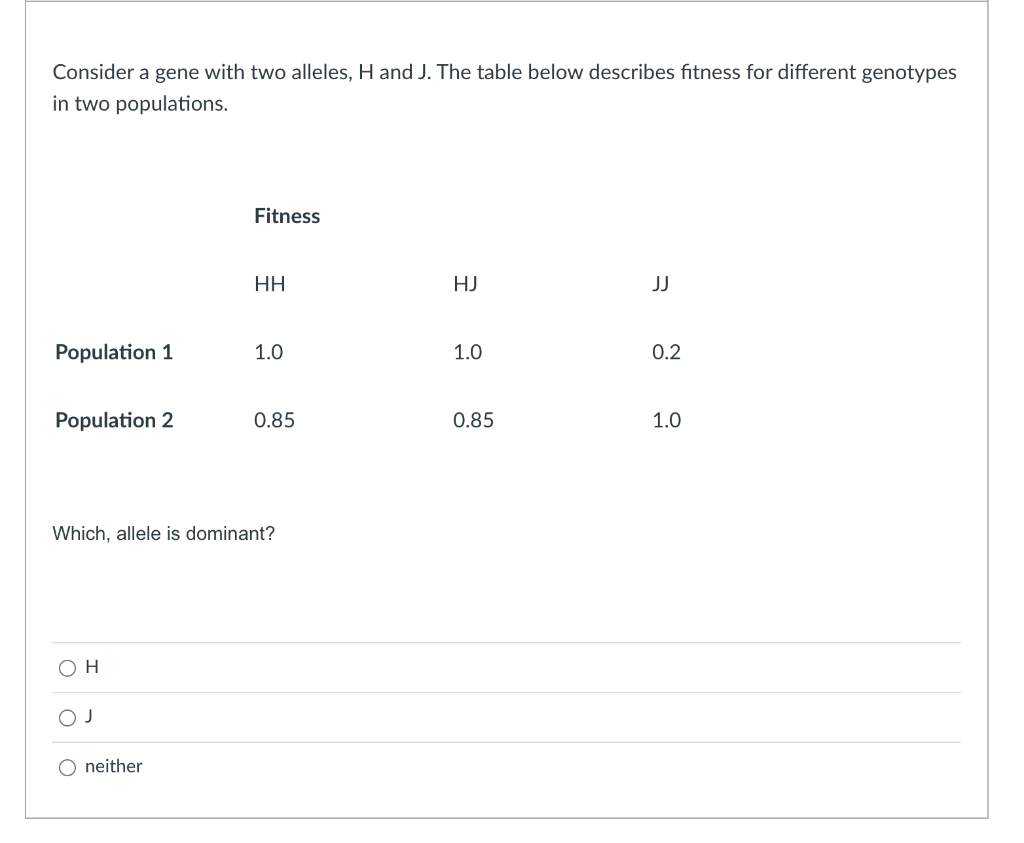Click the 0.85 value under HH for Population 2
The image size is (1024, 843).
tap(274, 420)
